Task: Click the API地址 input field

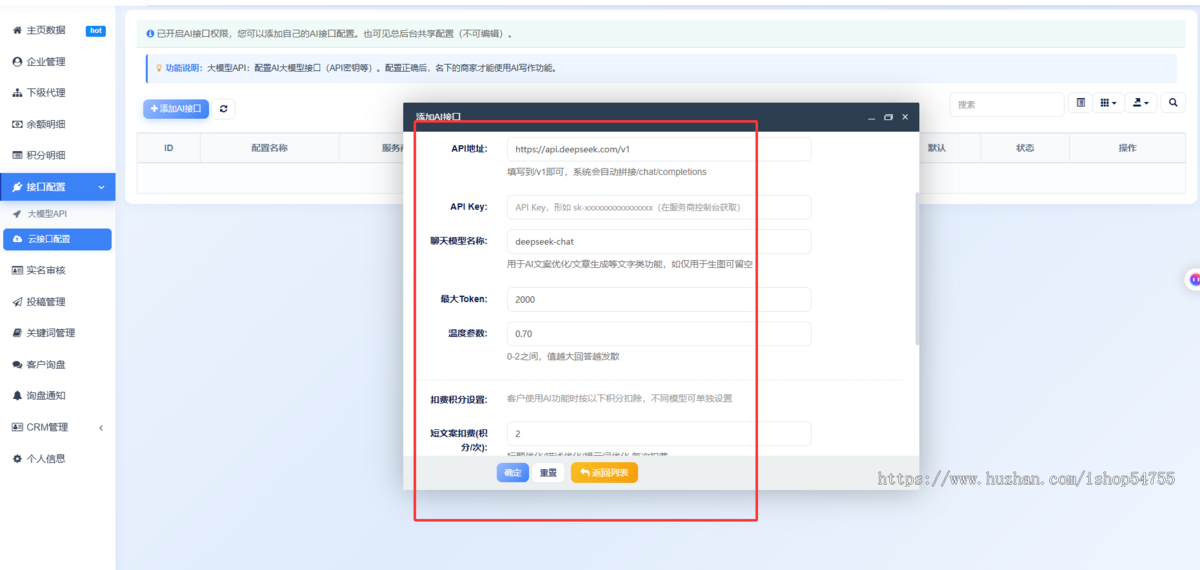Action: click(x=659, y=149)
